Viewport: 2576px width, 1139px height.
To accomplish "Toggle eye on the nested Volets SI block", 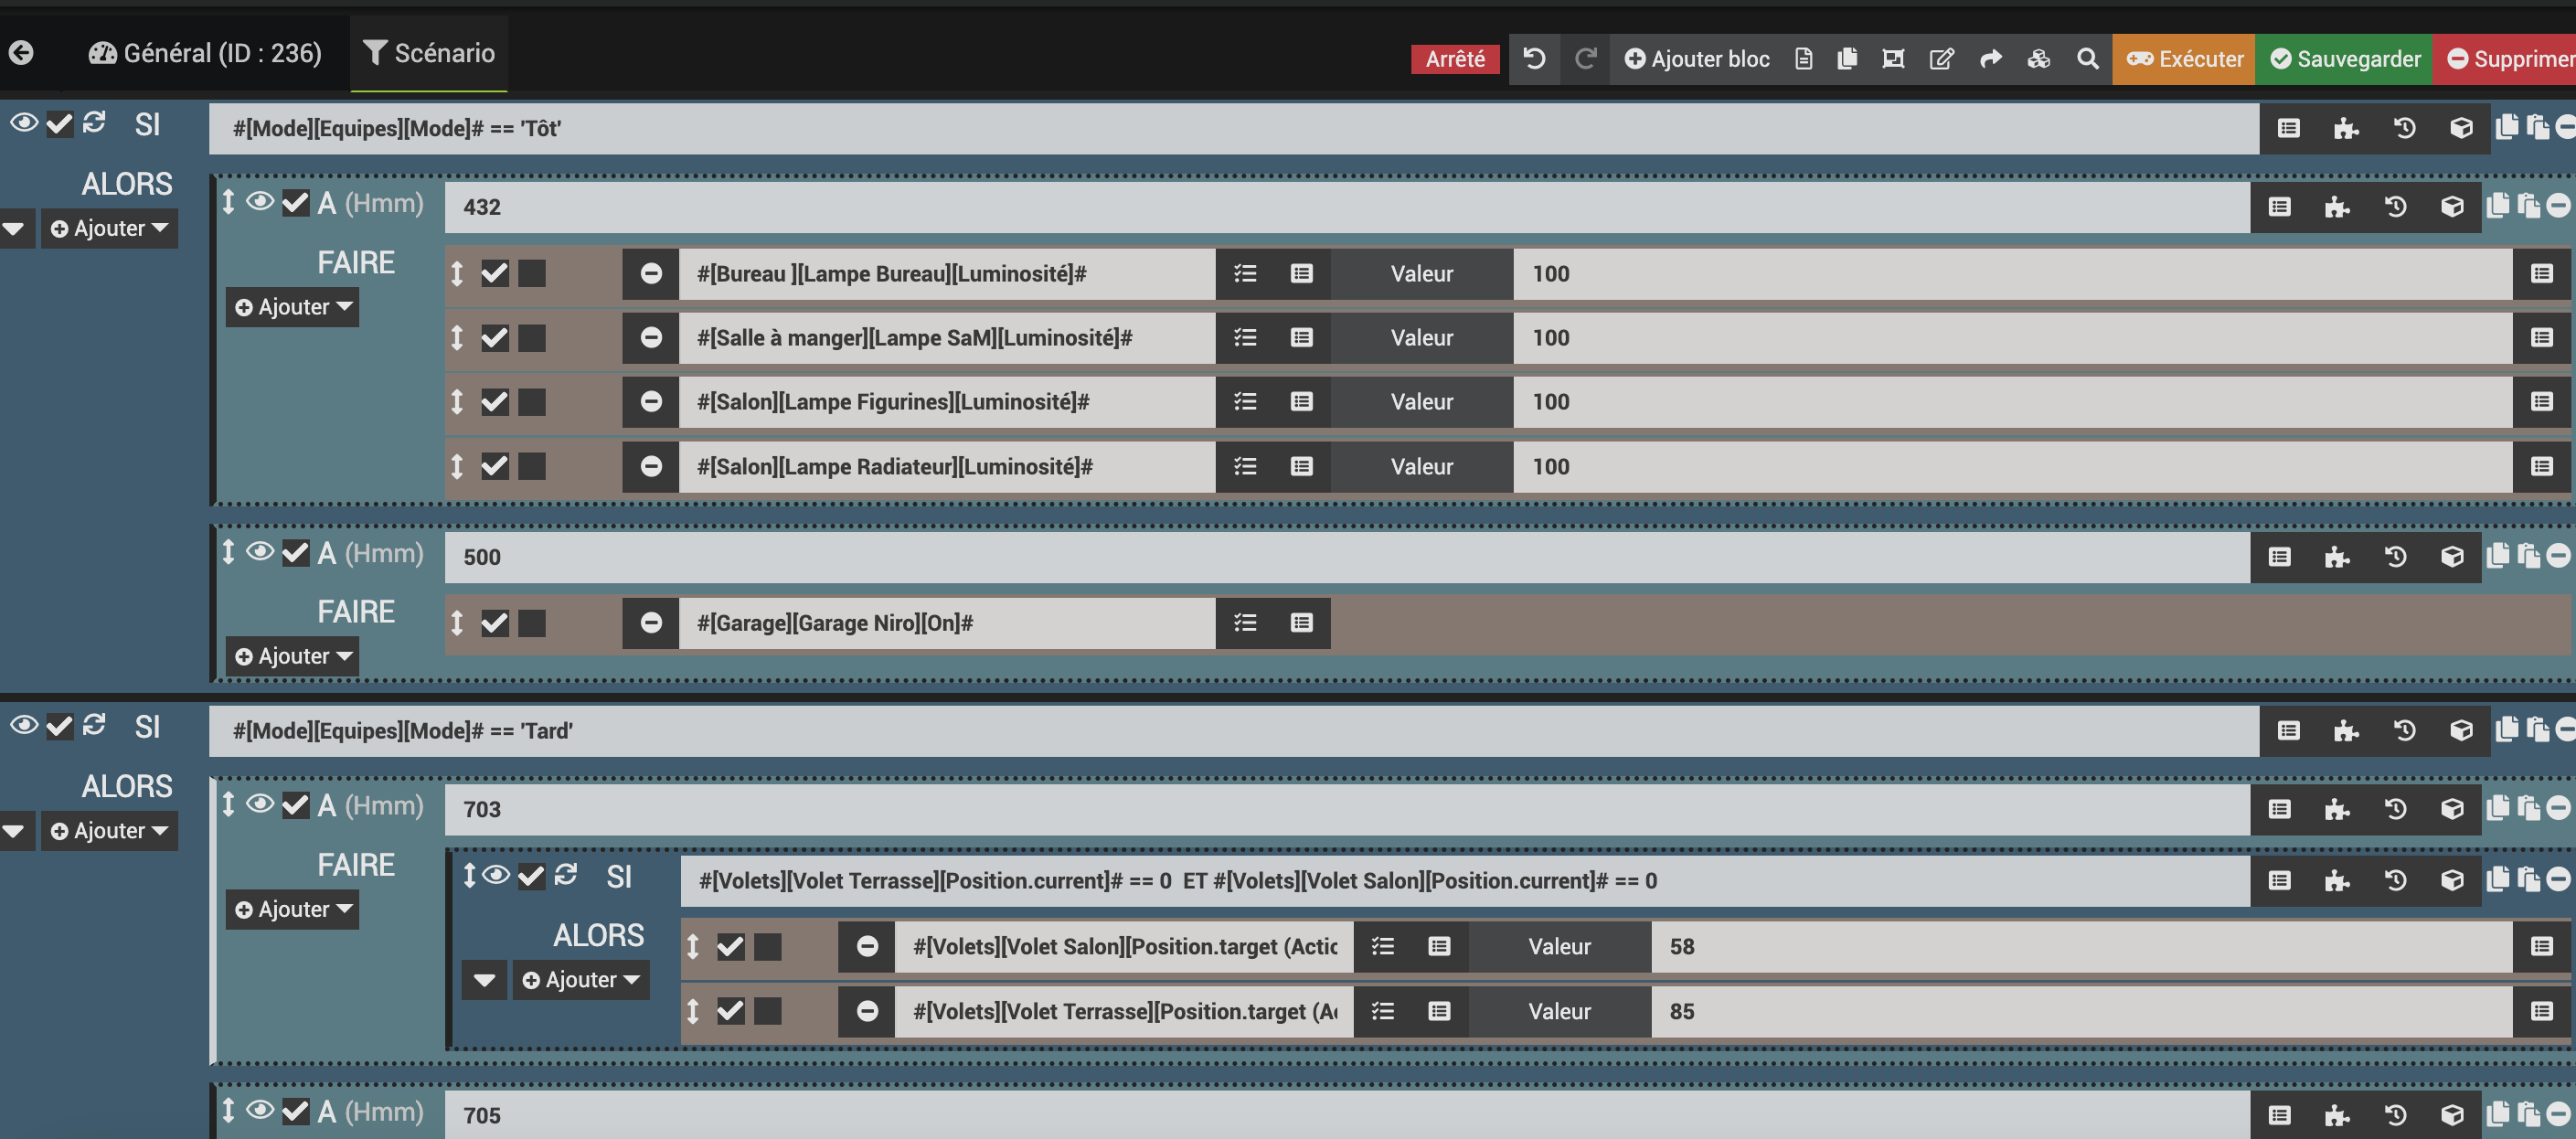I will (496, 875).
